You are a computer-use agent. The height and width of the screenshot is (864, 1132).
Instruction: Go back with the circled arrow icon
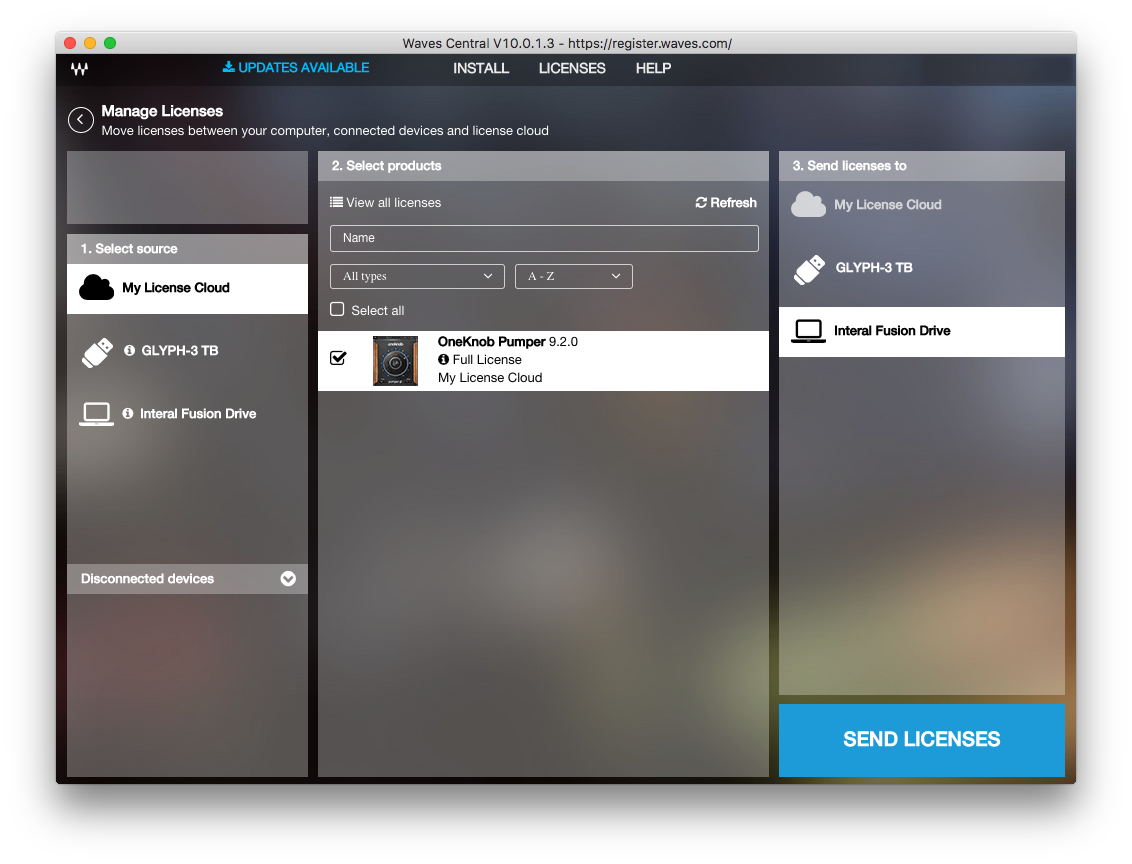(x=81, y=120)
